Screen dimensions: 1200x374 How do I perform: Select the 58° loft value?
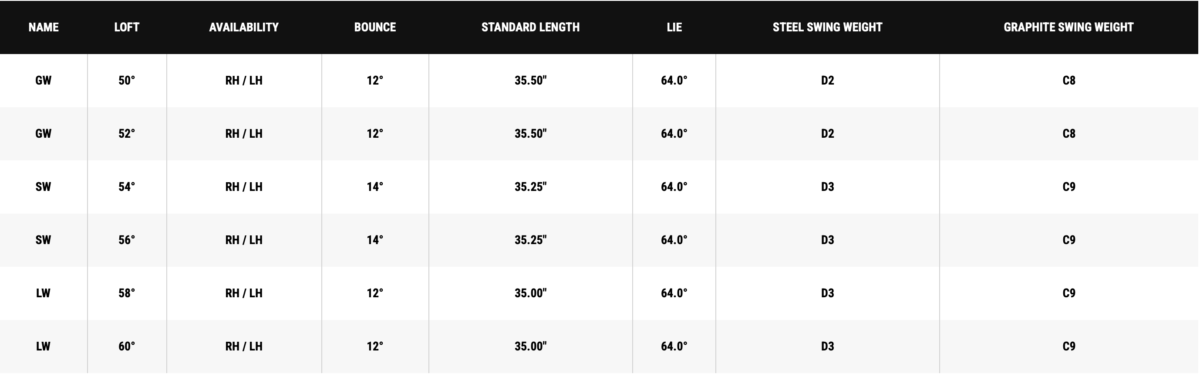point(127,293)
